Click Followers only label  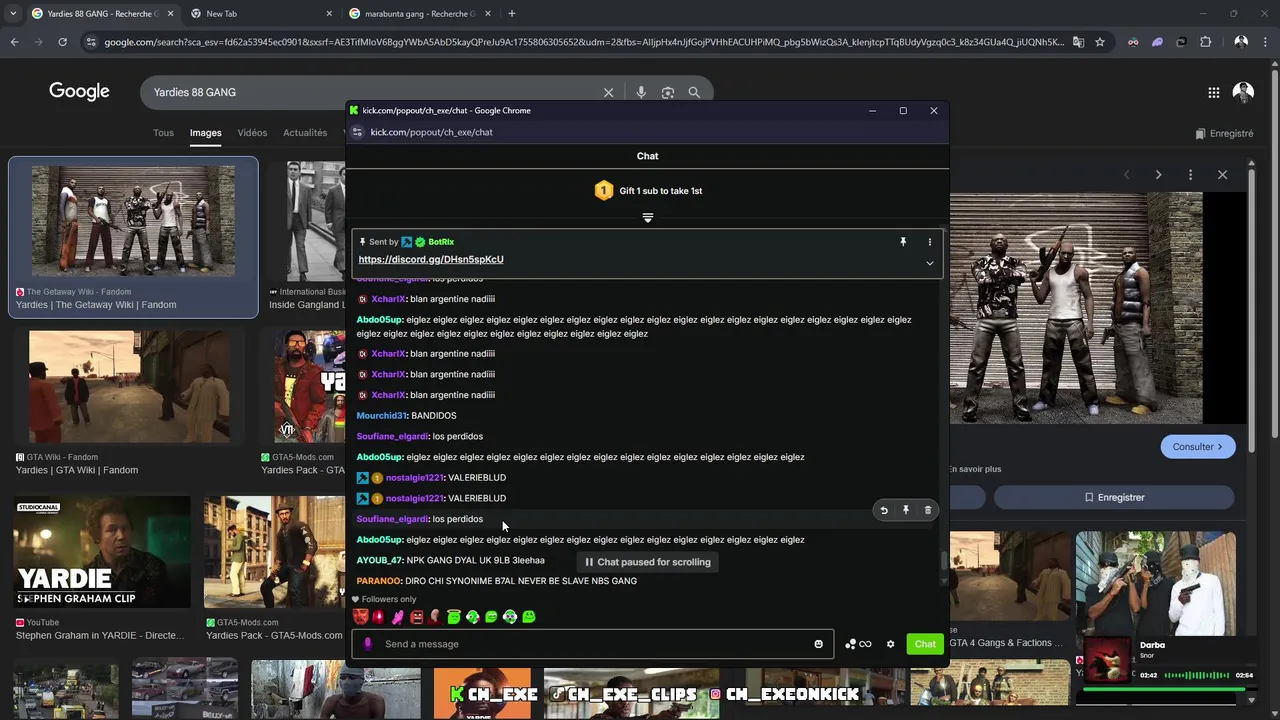pyautogui.click(x=389, y=599)
